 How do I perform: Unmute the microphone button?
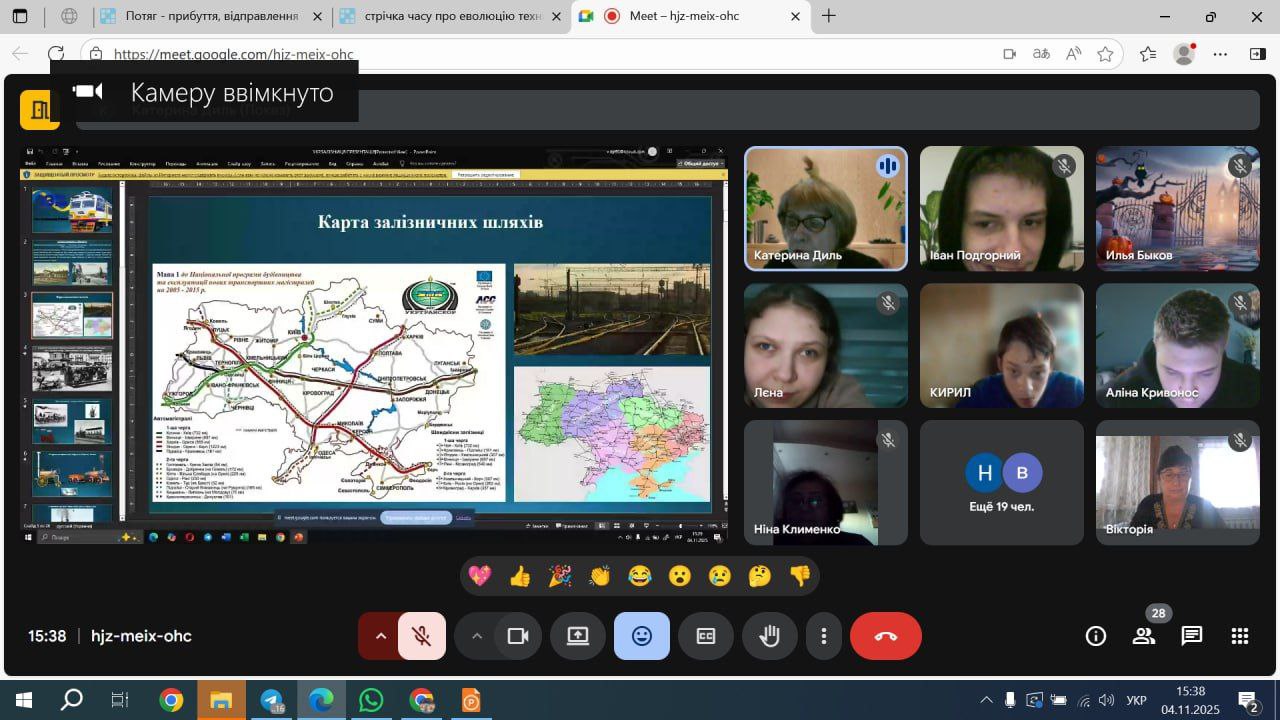422,636
